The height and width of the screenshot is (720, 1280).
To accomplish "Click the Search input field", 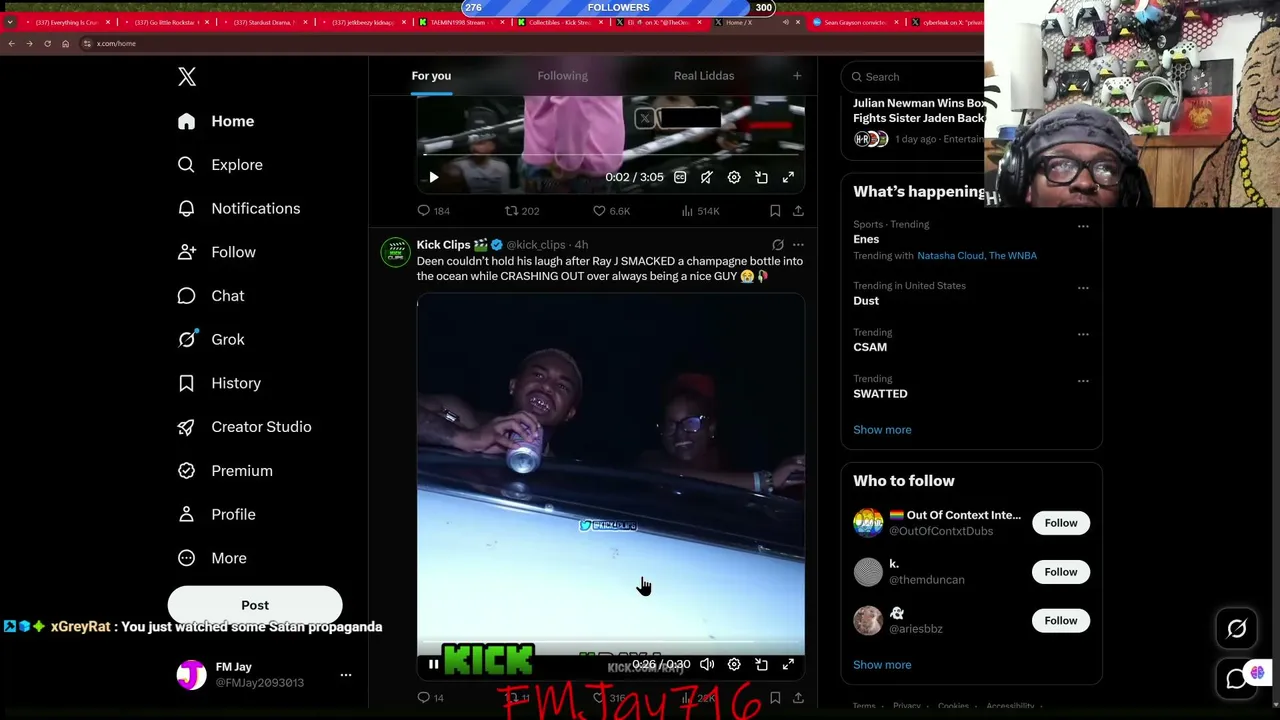I will 915,77.
